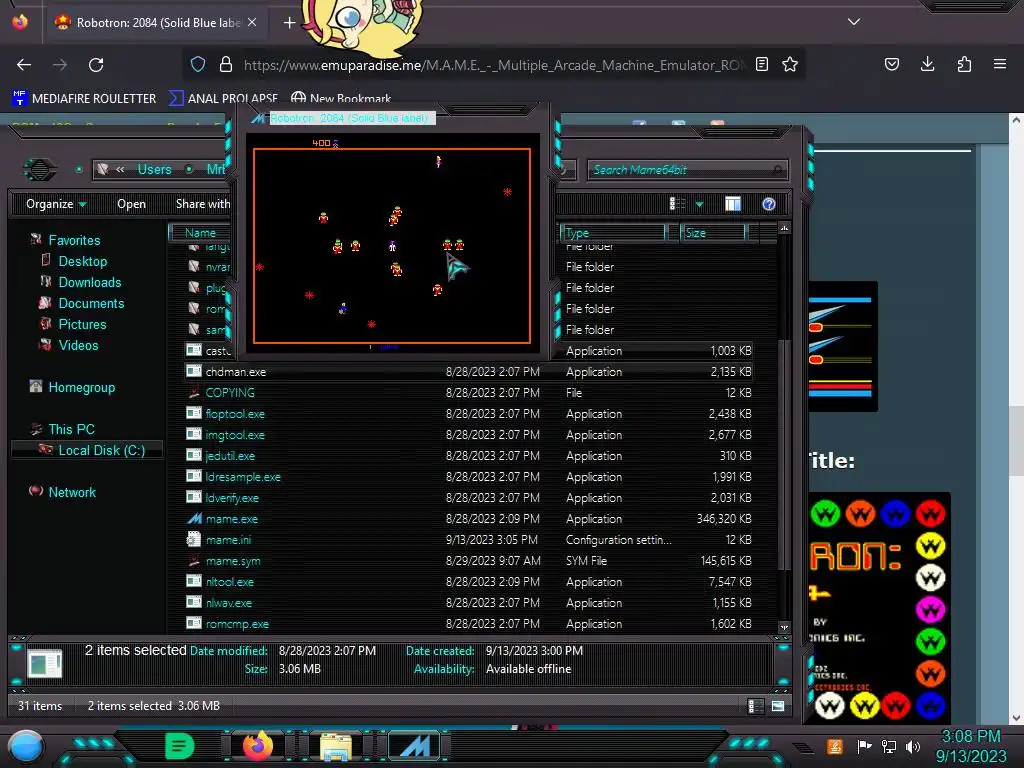
Task: Select Favorites in navigation pane
Action: (74, 240)
